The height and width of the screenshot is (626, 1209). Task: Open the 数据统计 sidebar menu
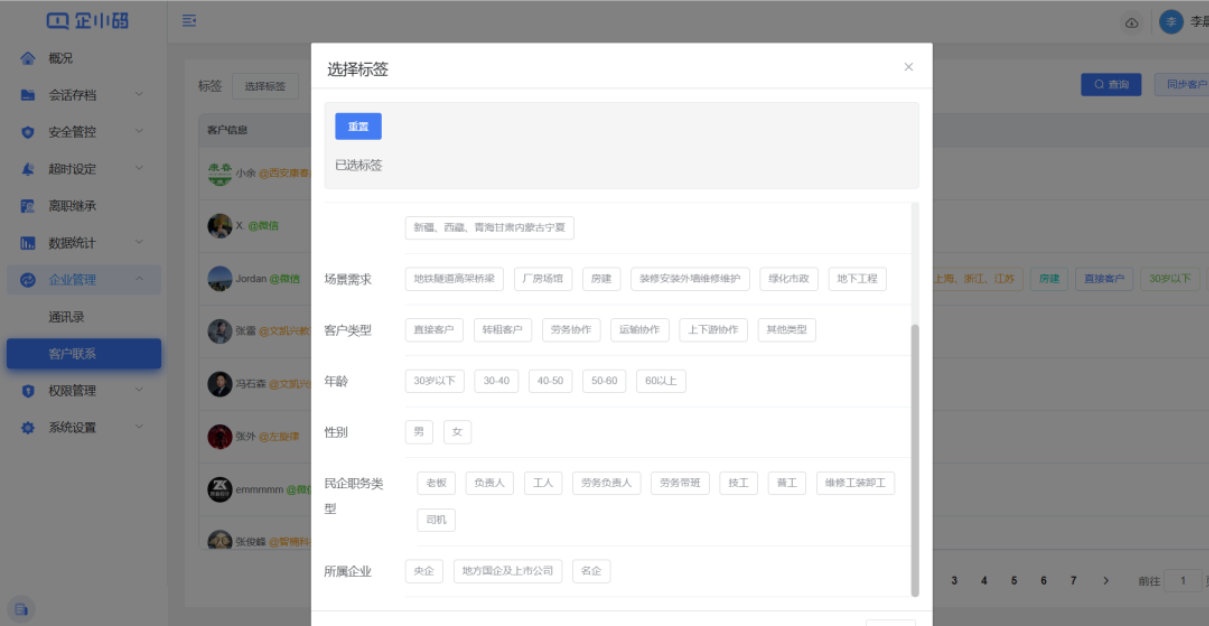83,243
